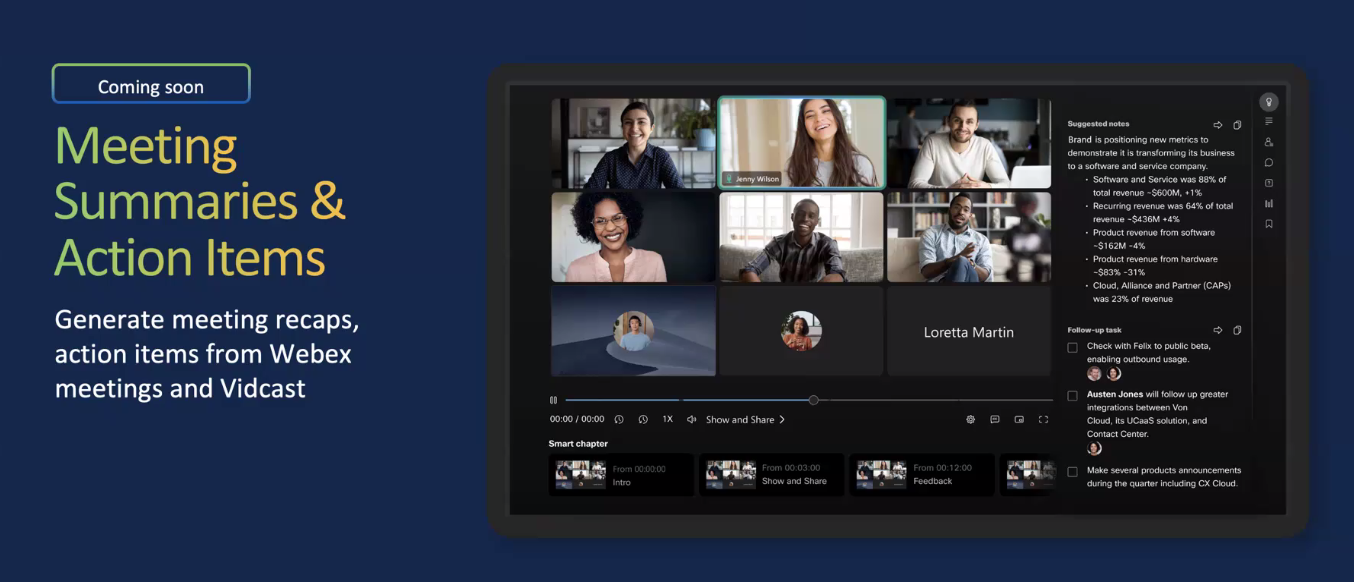Open the Intro smart chapter
Viewport: 1354px width, 582px height.
(621, 475)
